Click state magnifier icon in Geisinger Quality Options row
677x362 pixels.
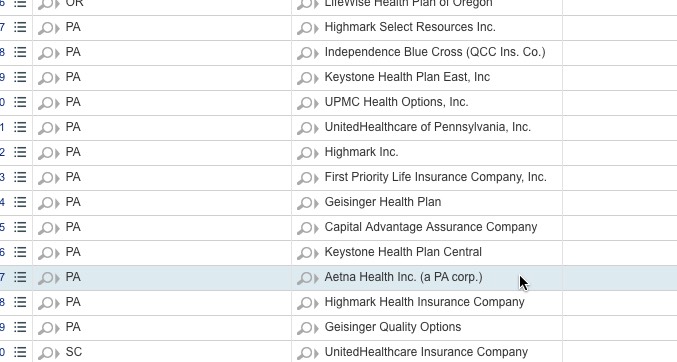(49, 328)
